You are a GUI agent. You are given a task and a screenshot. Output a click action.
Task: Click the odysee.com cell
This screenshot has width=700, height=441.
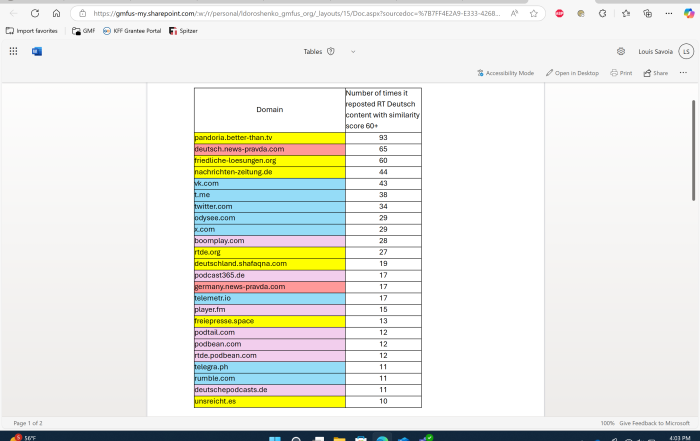(270, 218)
